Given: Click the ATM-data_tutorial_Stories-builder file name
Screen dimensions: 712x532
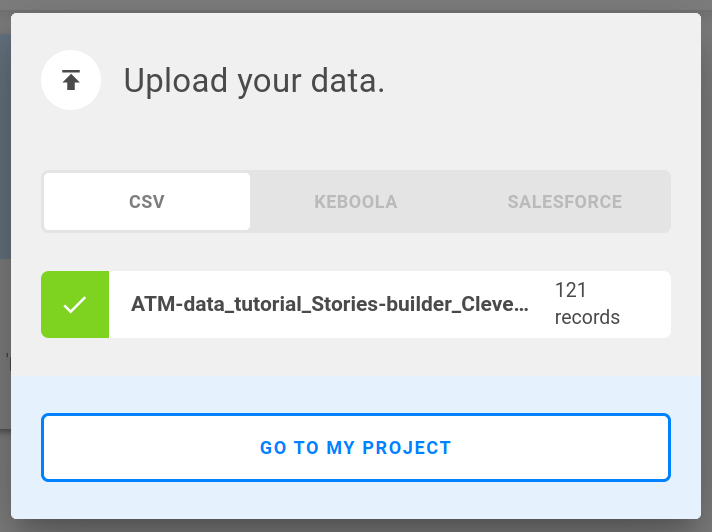Looking at the screenshot, I should click(x=330, y=305).
